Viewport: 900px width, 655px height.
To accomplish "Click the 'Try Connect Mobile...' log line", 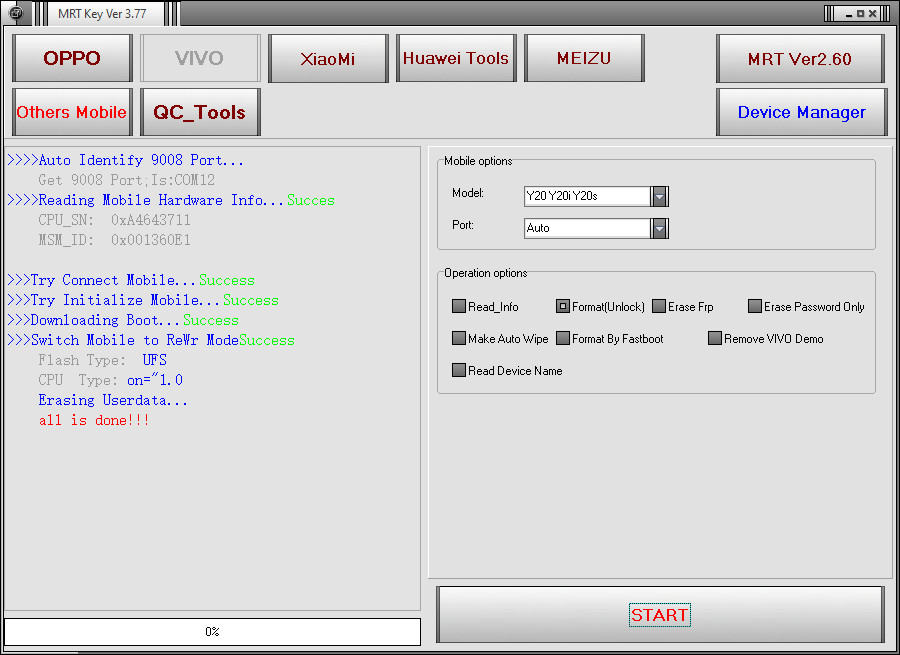I will tap(131, 280).
